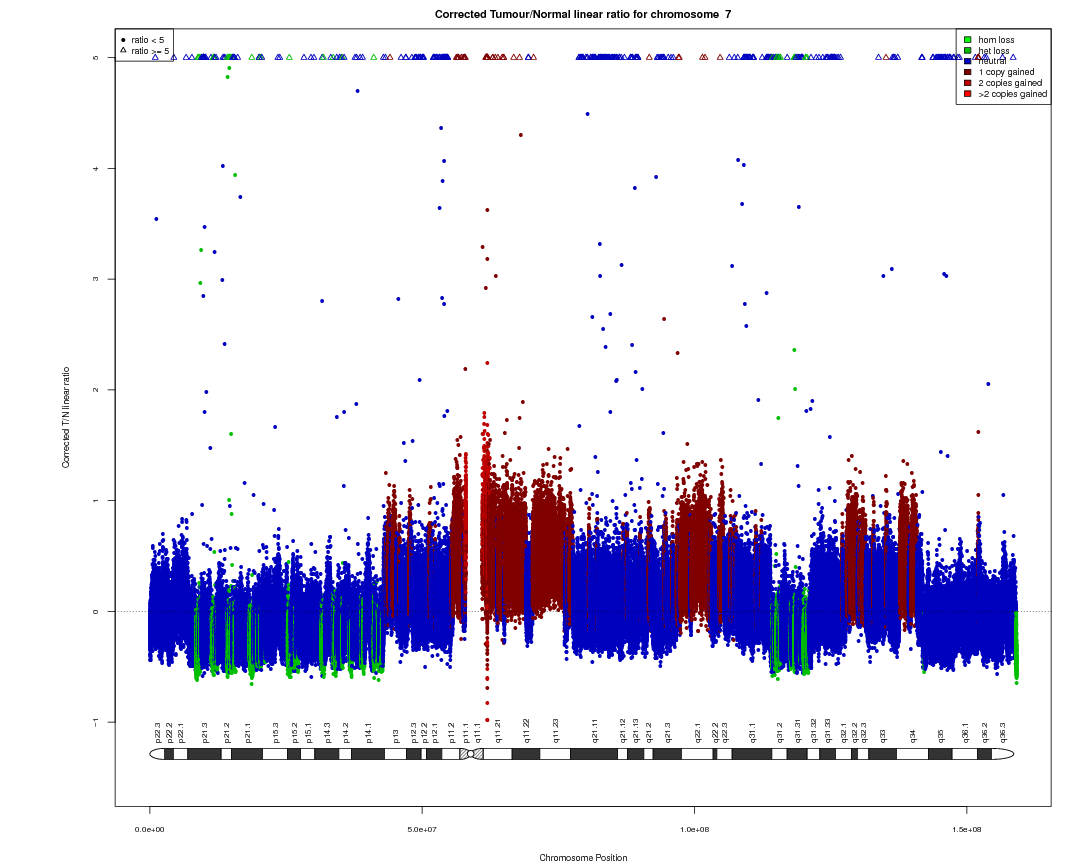Click the y-axis tick label 5
The width and height of the screenshot is (1080, 864).
[95, 58]
